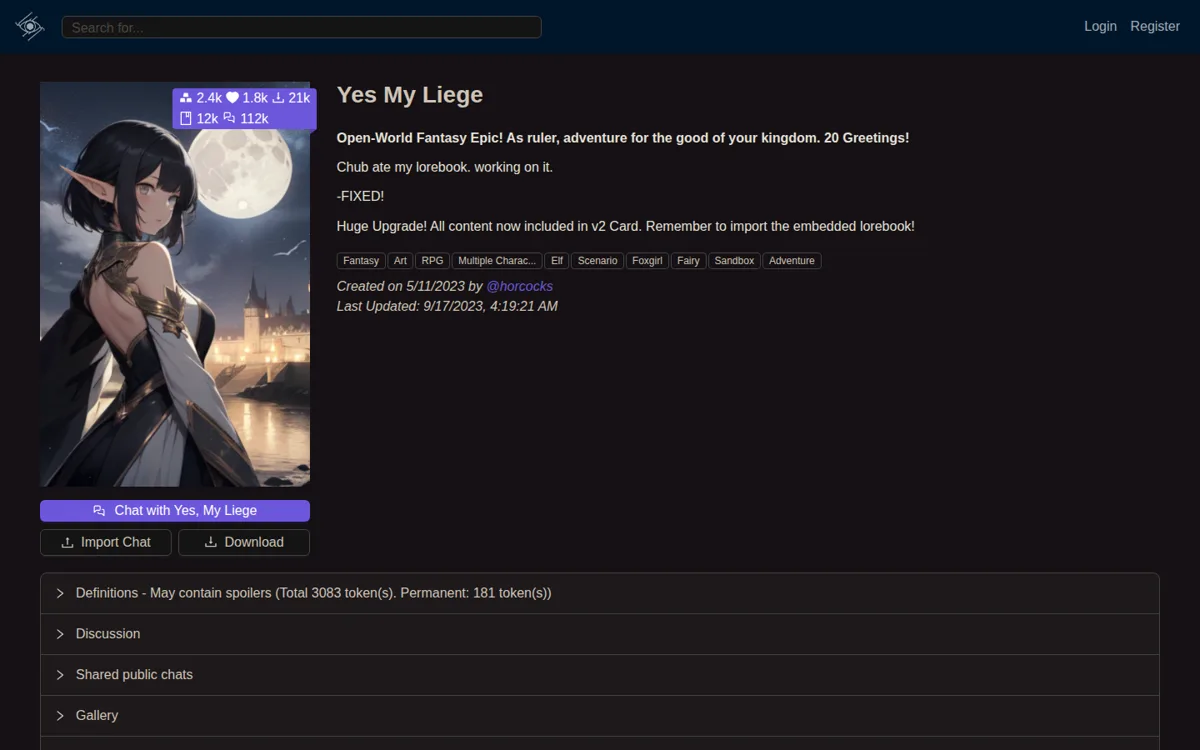Click the rating icon beside 2.4k
This screenshot has height=750, width=1200.
coord(186,98)
